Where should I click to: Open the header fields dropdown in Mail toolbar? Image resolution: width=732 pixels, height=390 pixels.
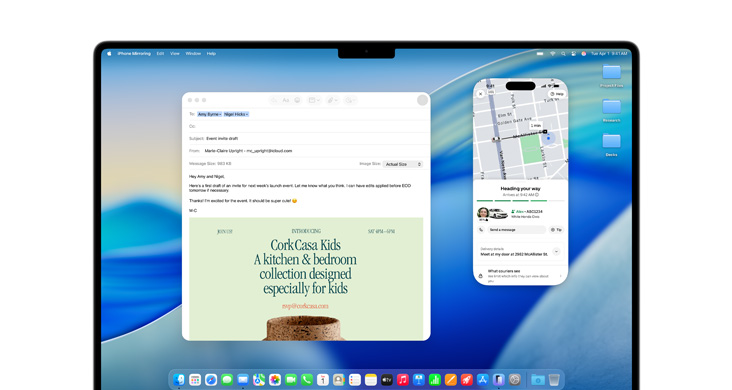[x=314, y=100]
